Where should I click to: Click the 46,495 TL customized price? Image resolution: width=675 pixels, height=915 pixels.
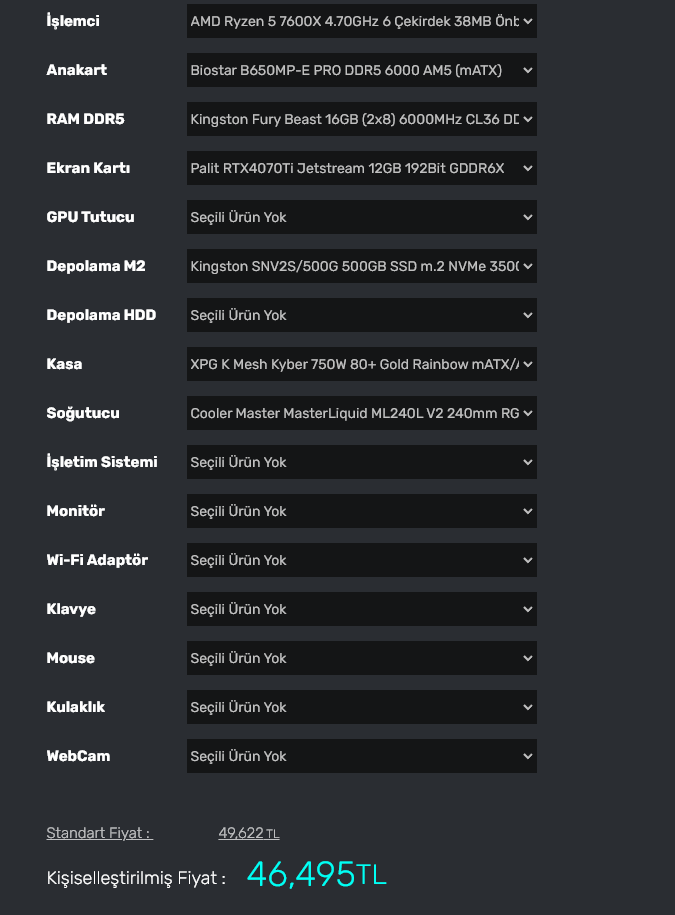tap(316, 874)
